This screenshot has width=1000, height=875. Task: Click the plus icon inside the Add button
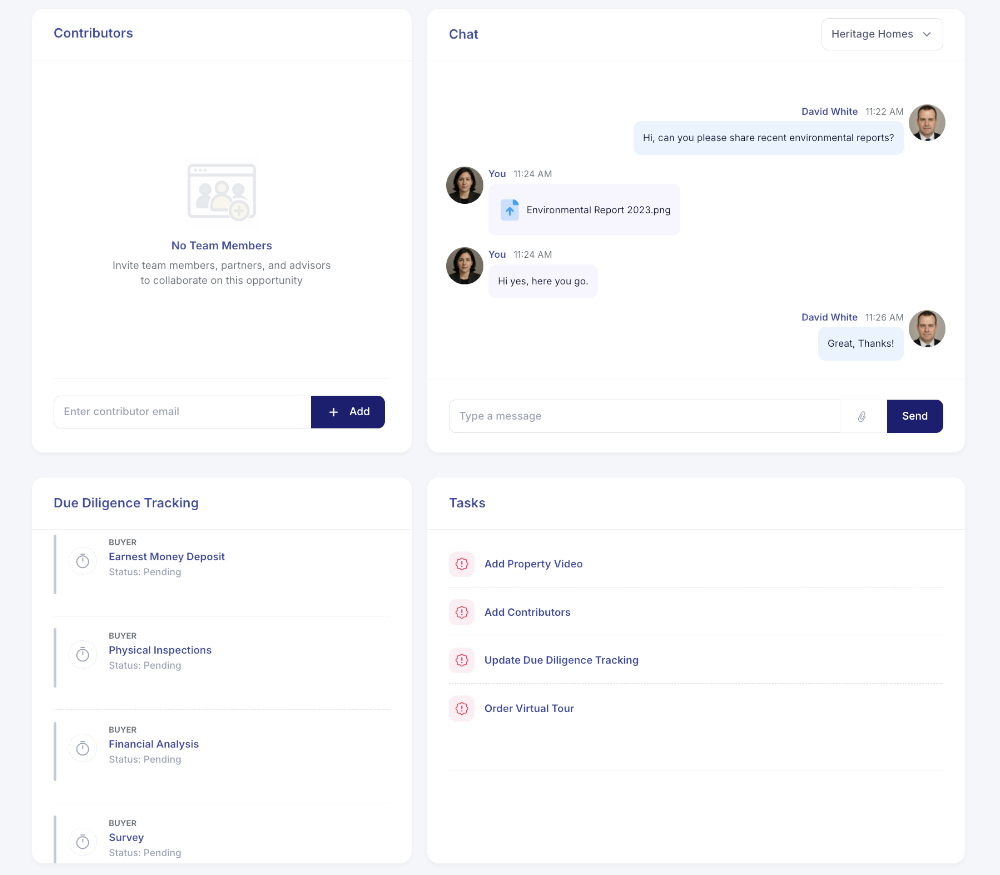(x=333, y=411)
